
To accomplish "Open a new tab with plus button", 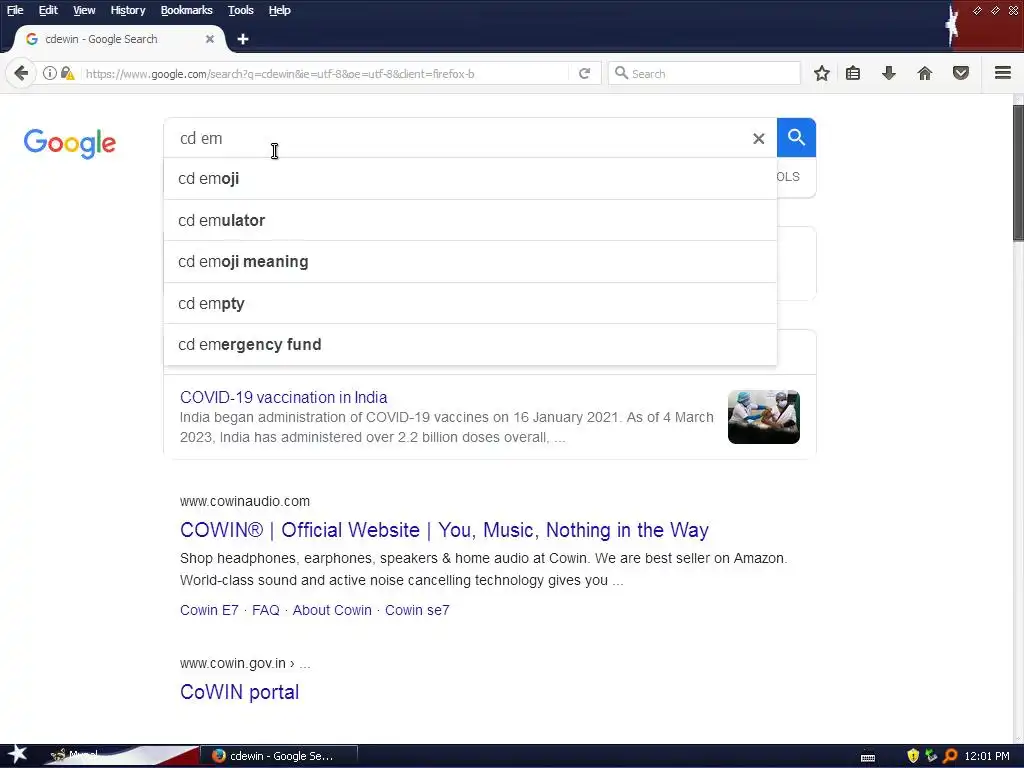I will (x=243, y=39).
